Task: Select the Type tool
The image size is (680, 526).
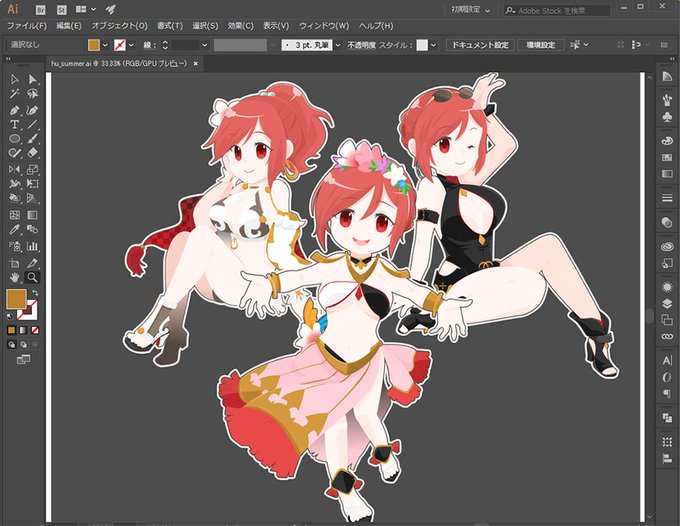Action: coord(14,124)
